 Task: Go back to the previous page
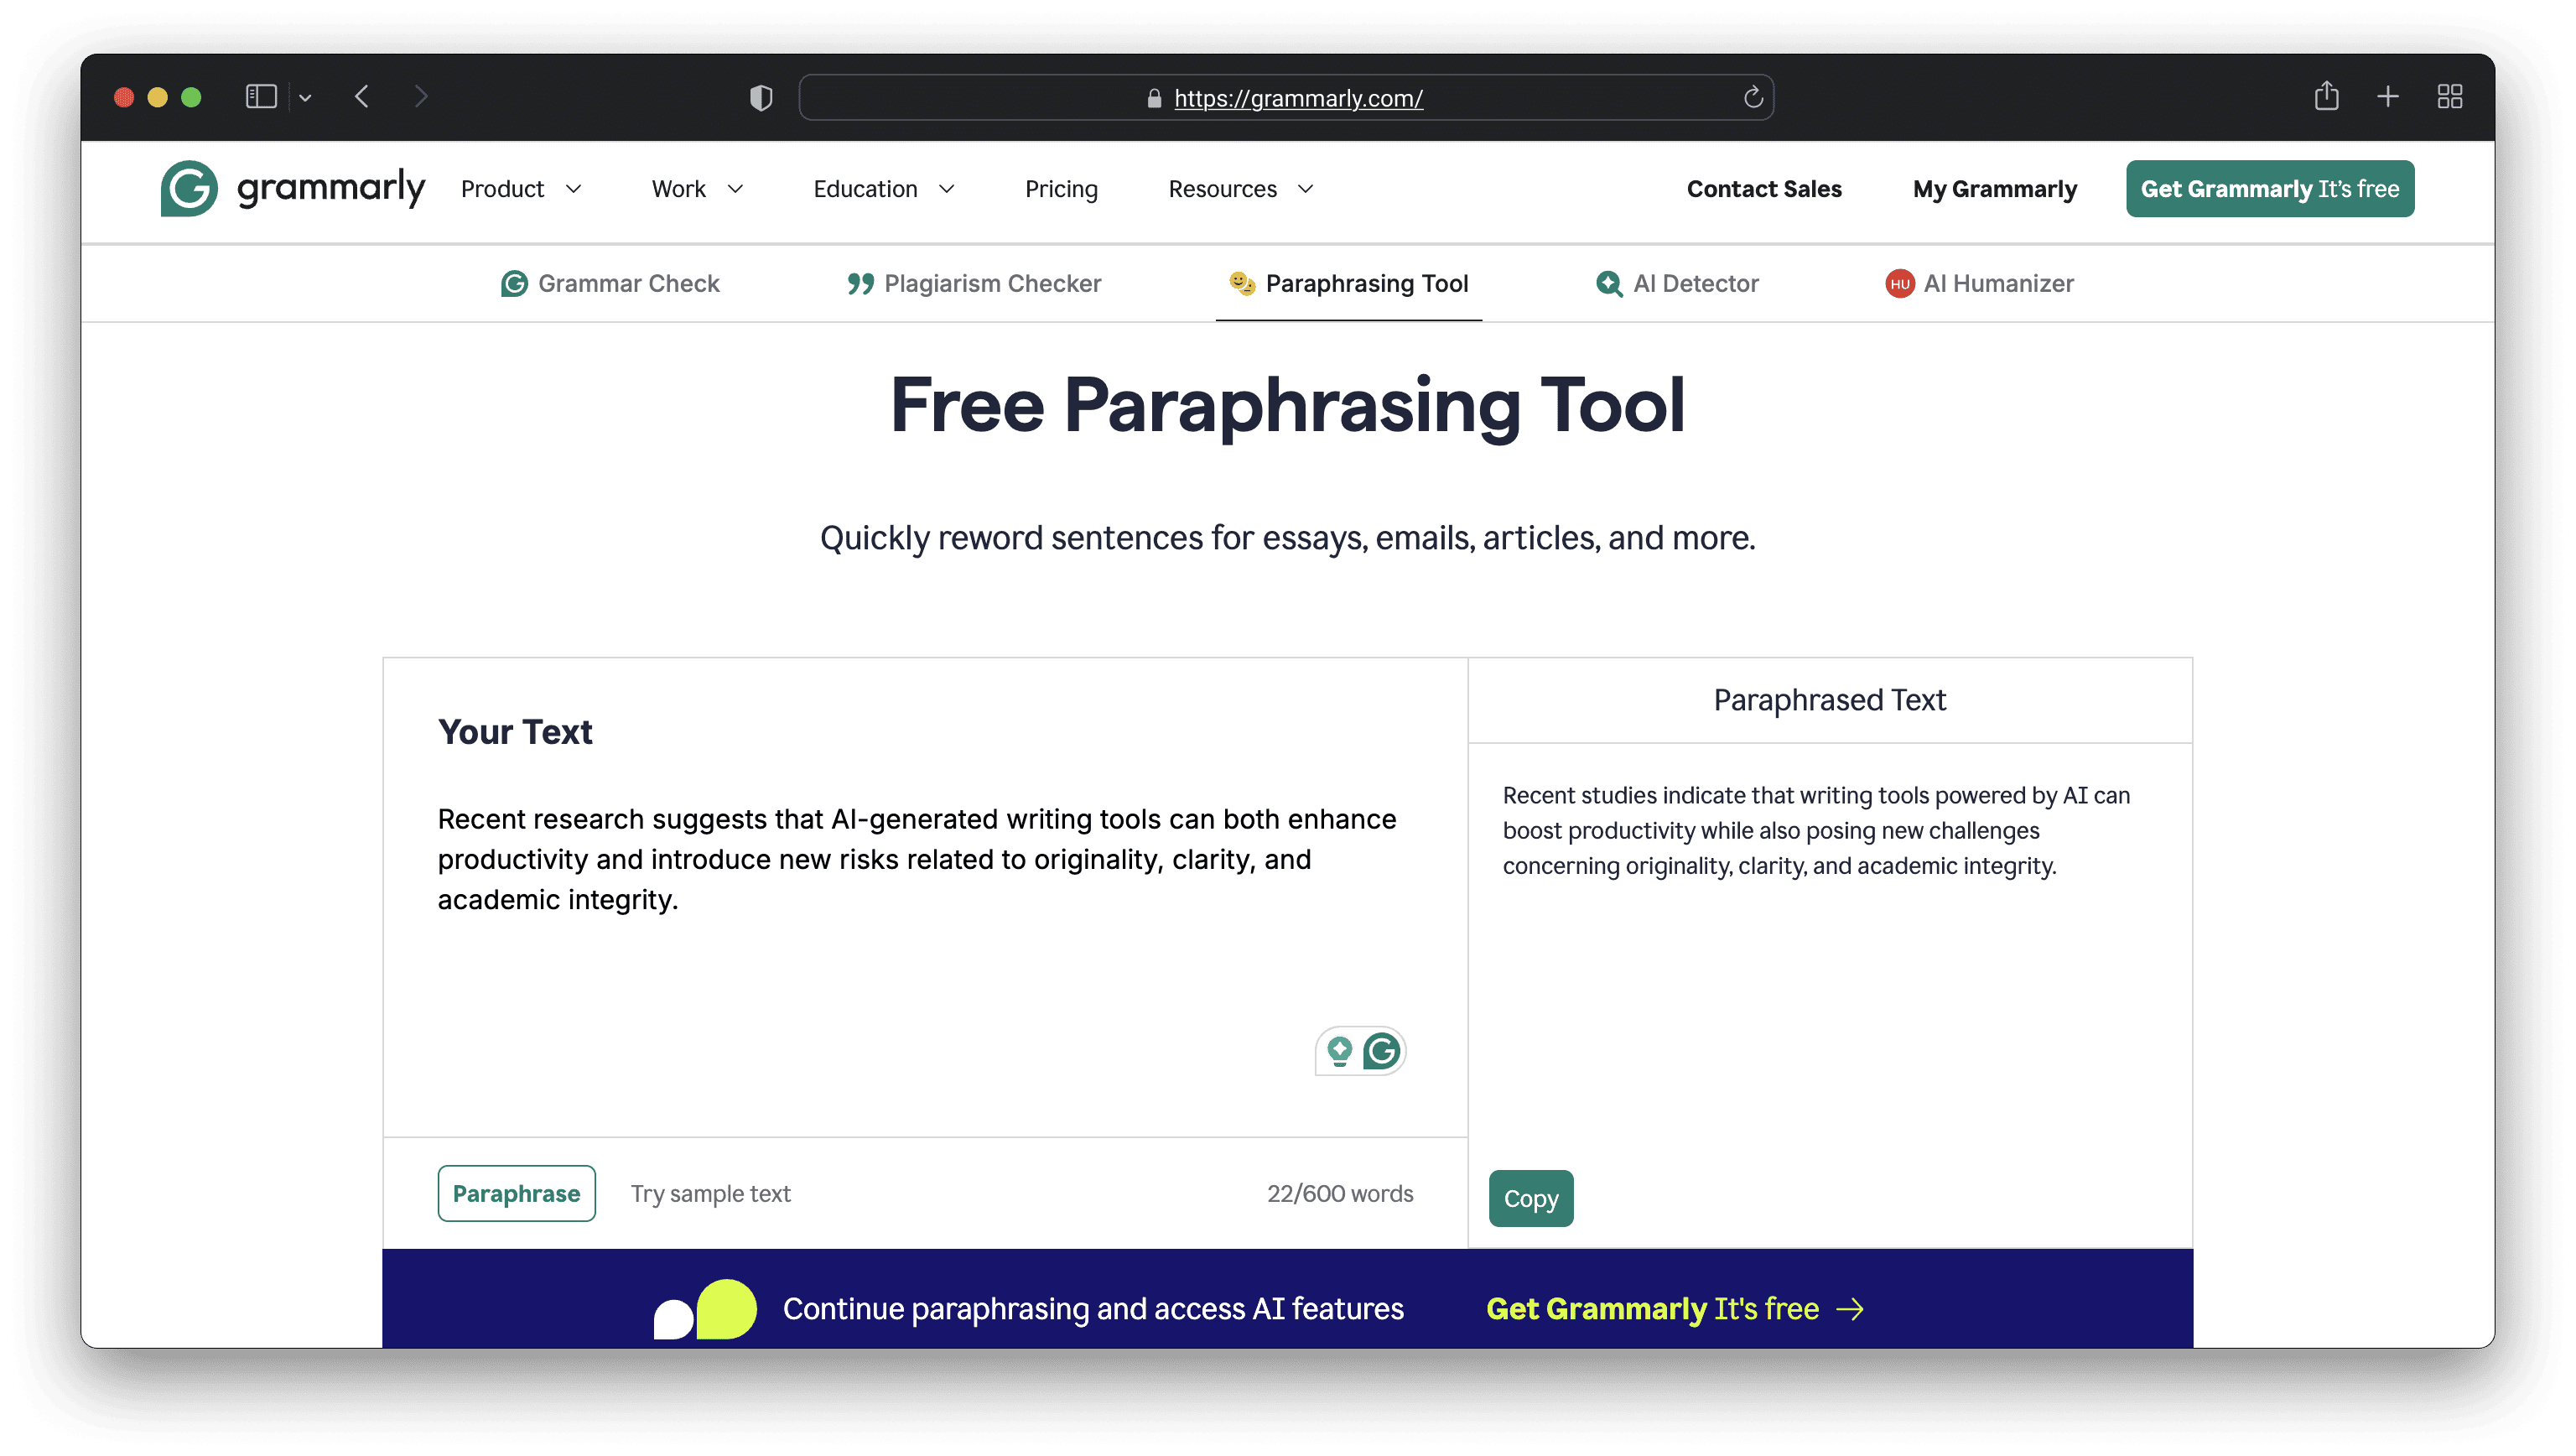(x=362, y=96)
